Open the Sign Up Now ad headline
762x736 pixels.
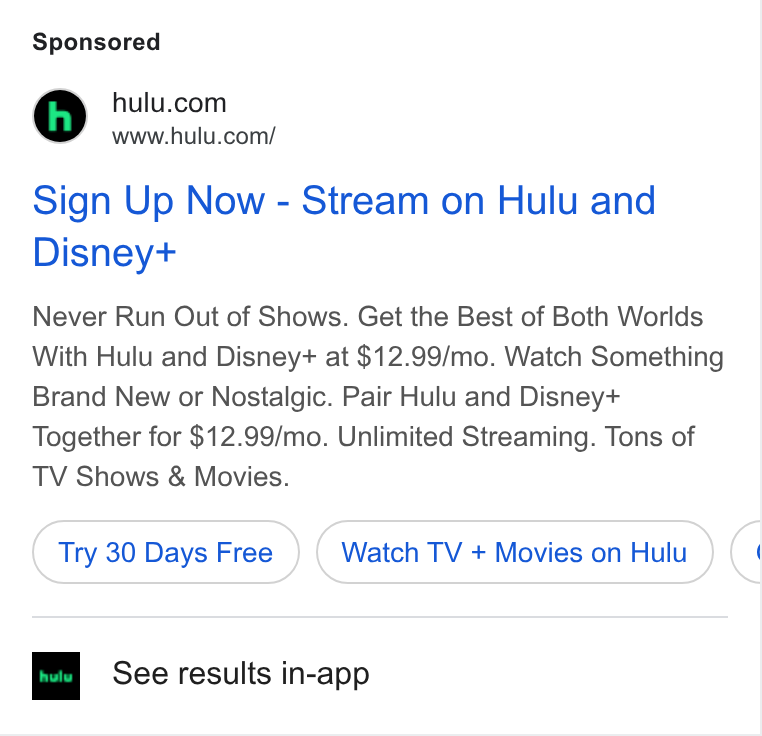pyautogui.click(x=344, y=226)
